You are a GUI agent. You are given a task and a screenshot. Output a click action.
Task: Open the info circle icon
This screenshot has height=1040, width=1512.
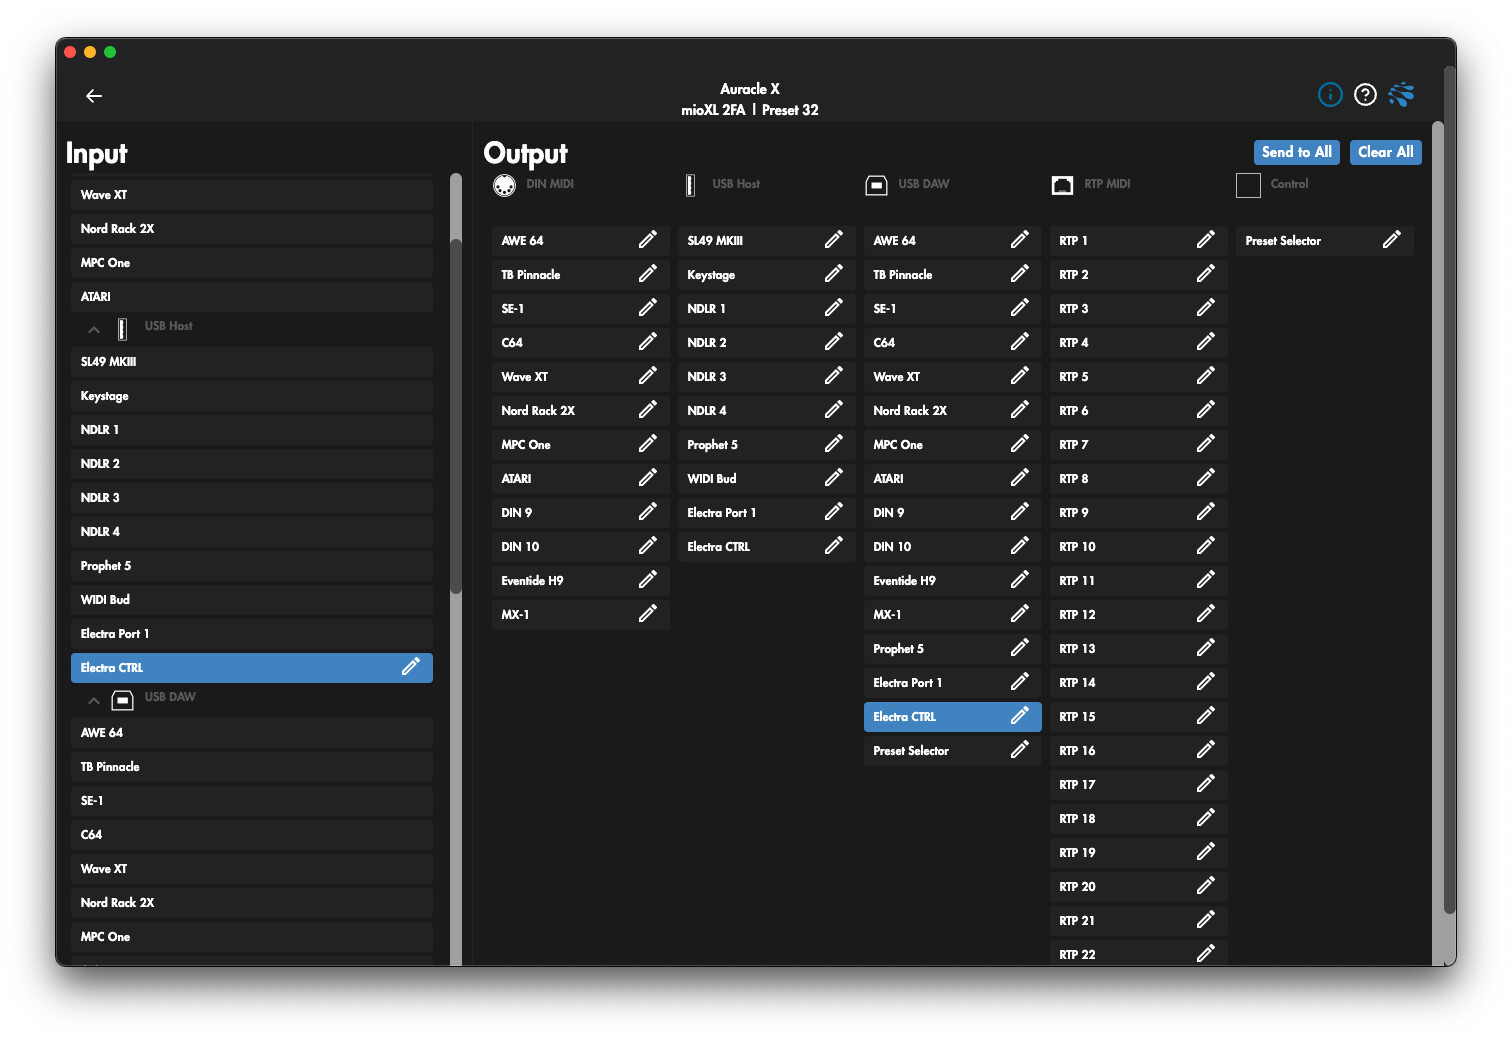(x=1330, y=95)
